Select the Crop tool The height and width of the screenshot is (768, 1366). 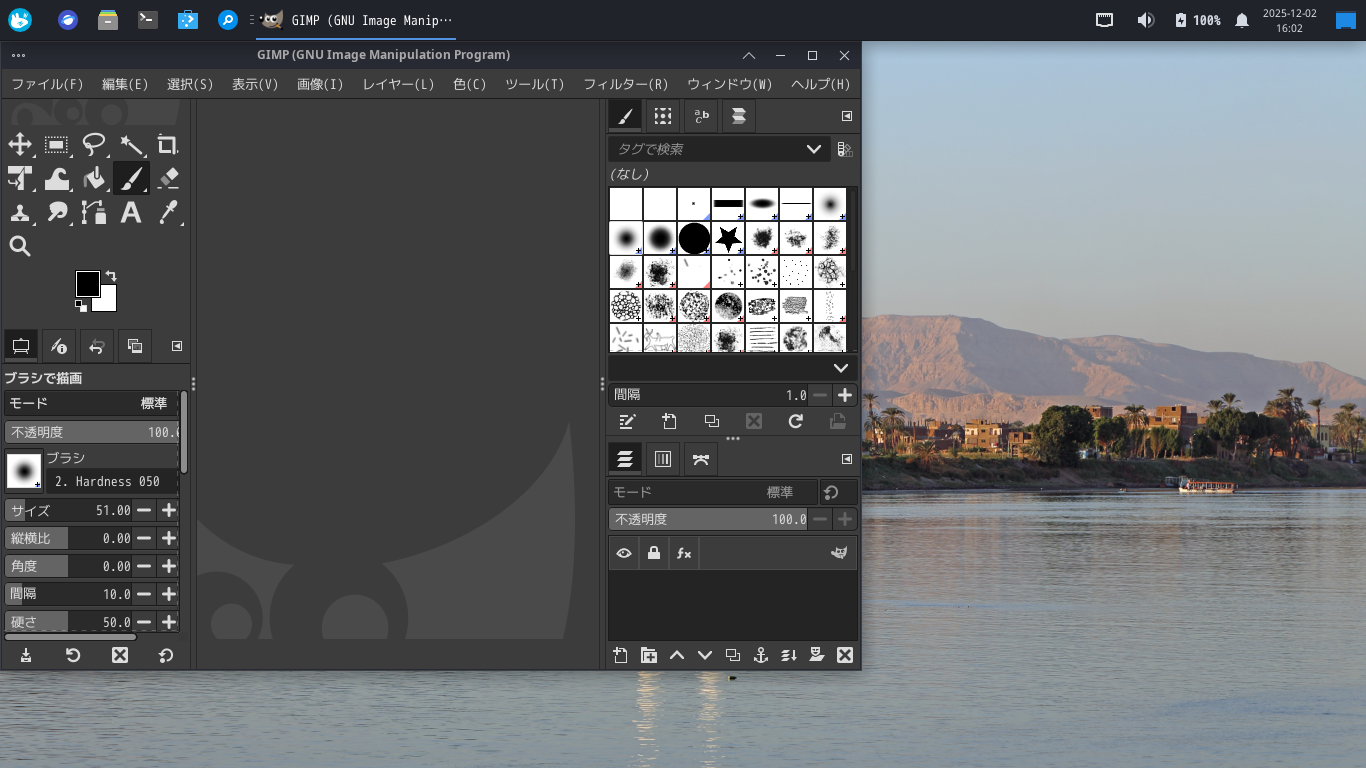(168, 145)
